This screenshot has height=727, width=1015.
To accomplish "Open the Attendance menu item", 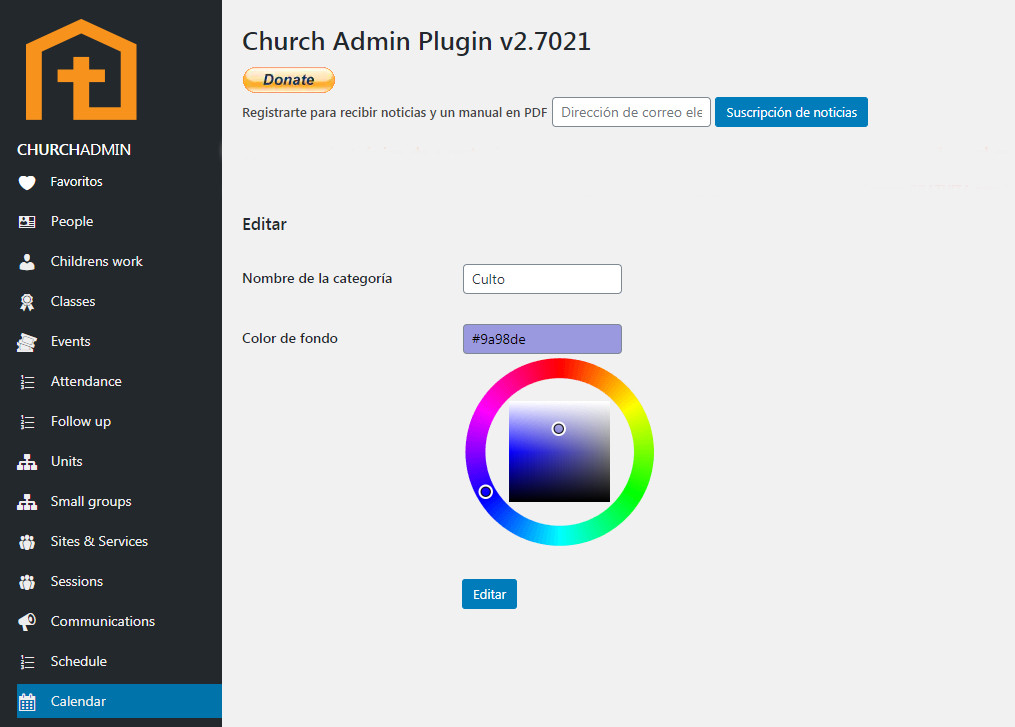I will point(86,381).
